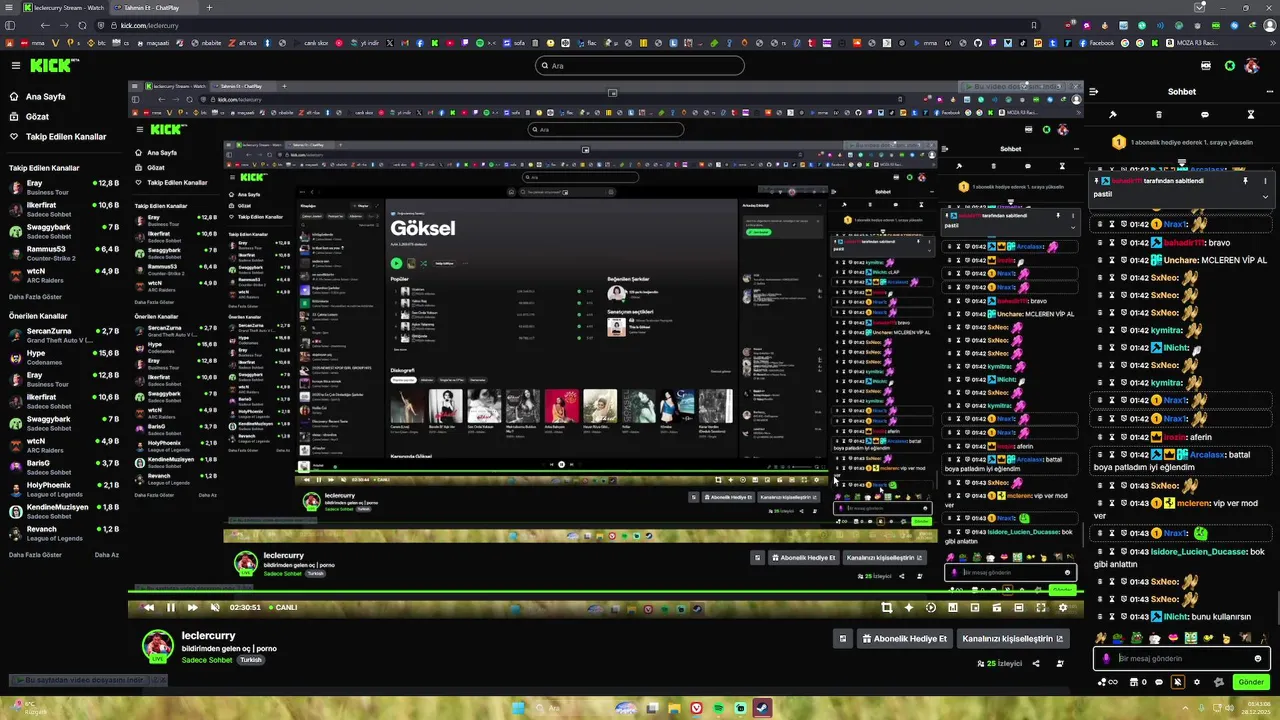This screenshot has width=1280, height=720.
Task: Go to Ana Sayfa in the sidebar
Action: (46, 97)
